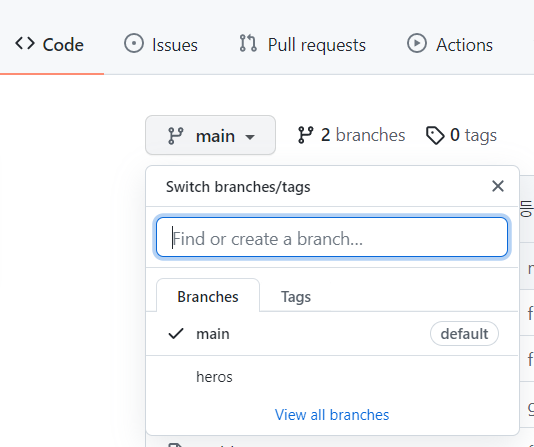Image resolution: width=534 pixels, height=447 pixels.
Task: Open the Issues tab
Action: click(161, 45)
